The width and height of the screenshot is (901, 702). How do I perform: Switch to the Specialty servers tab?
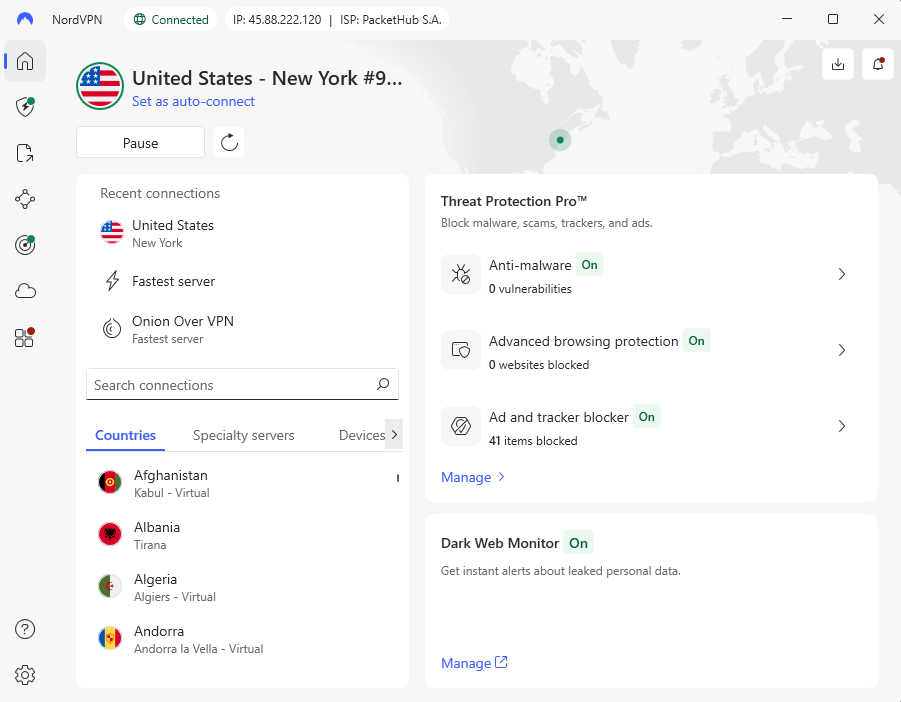(x=243, y=435)
